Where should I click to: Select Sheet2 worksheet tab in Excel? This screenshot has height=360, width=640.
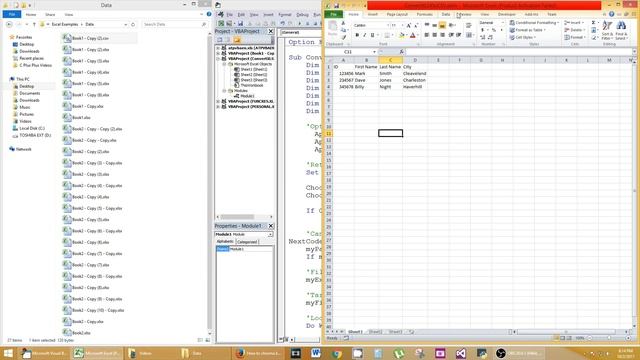(376, 332)
